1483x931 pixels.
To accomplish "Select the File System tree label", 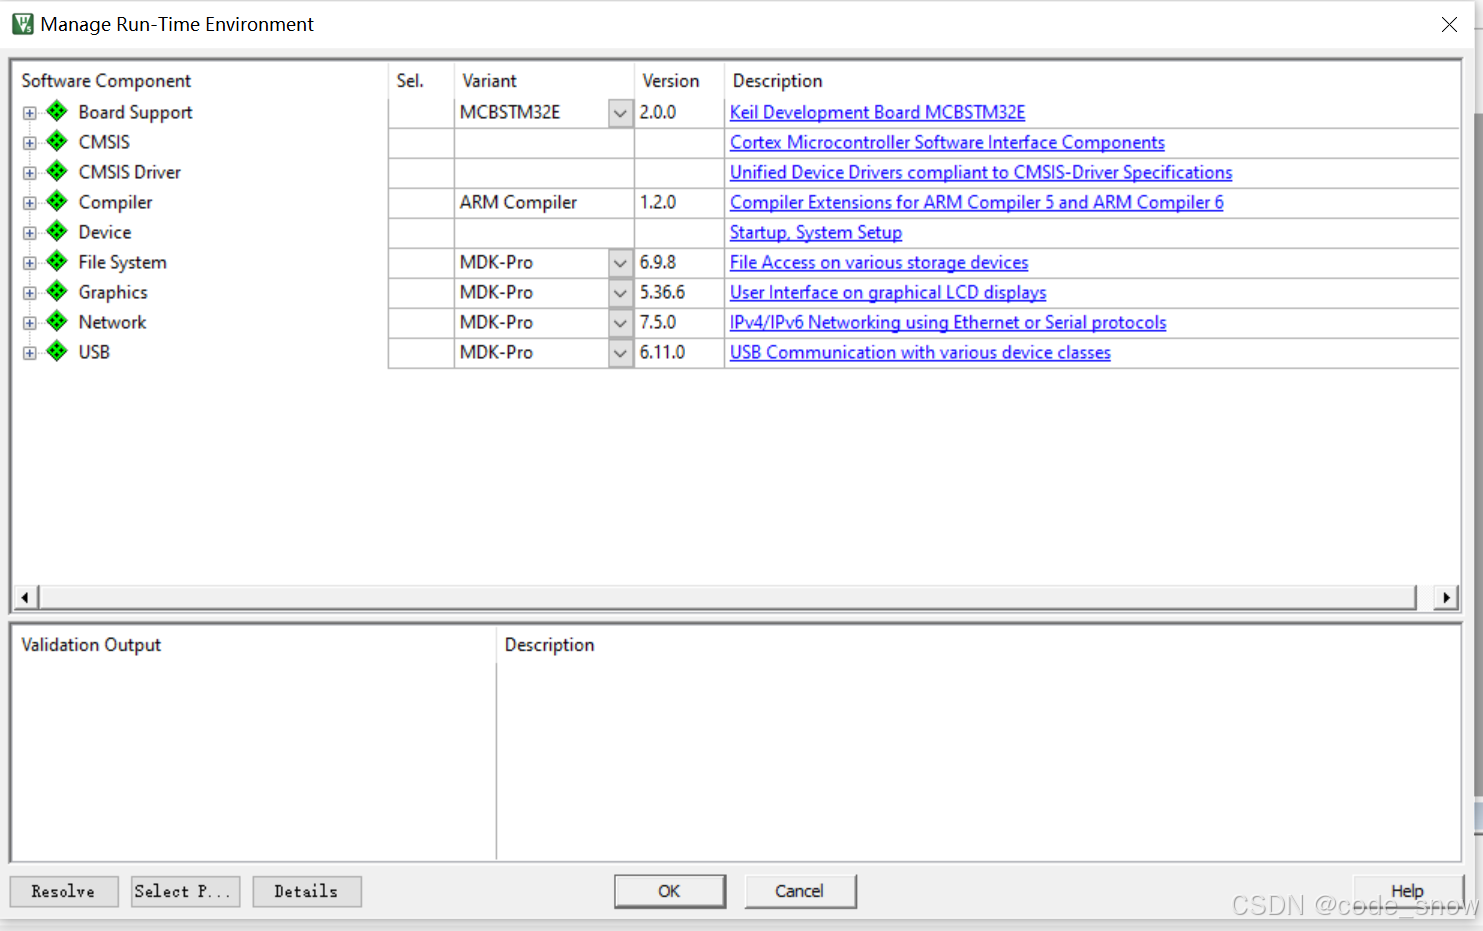I will pos(122,263).
